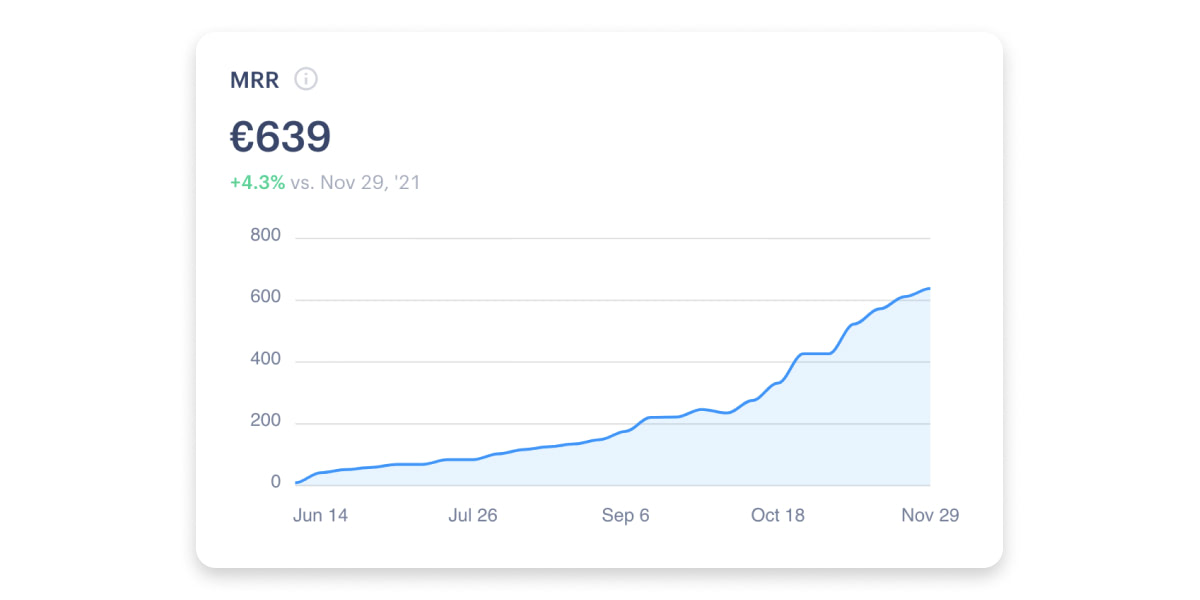Click the chart line above Sep 6
This screenshot has width=1200, height=600.
click(x=625, y=430)
